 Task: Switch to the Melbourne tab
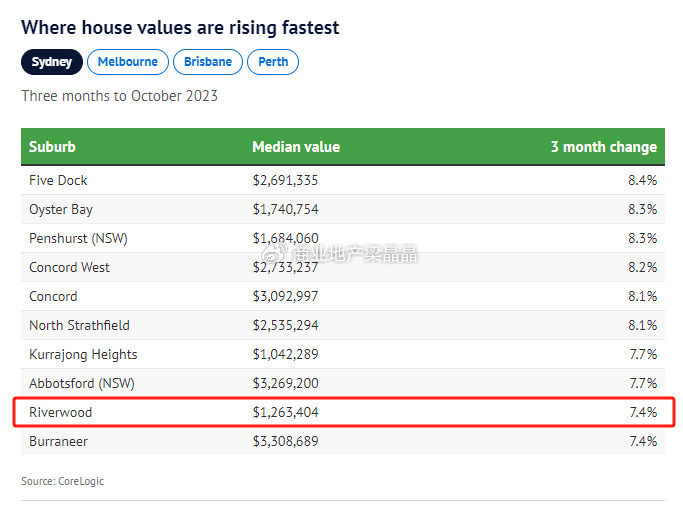pos(127,62)
